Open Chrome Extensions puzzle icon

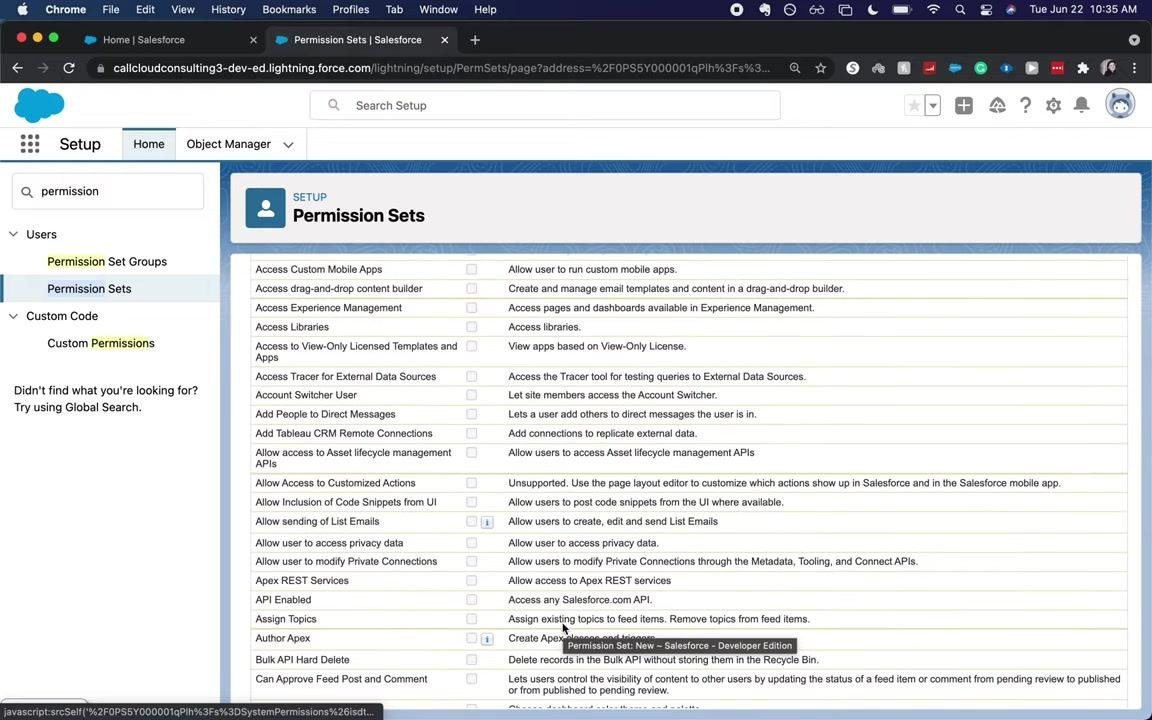1082,68
